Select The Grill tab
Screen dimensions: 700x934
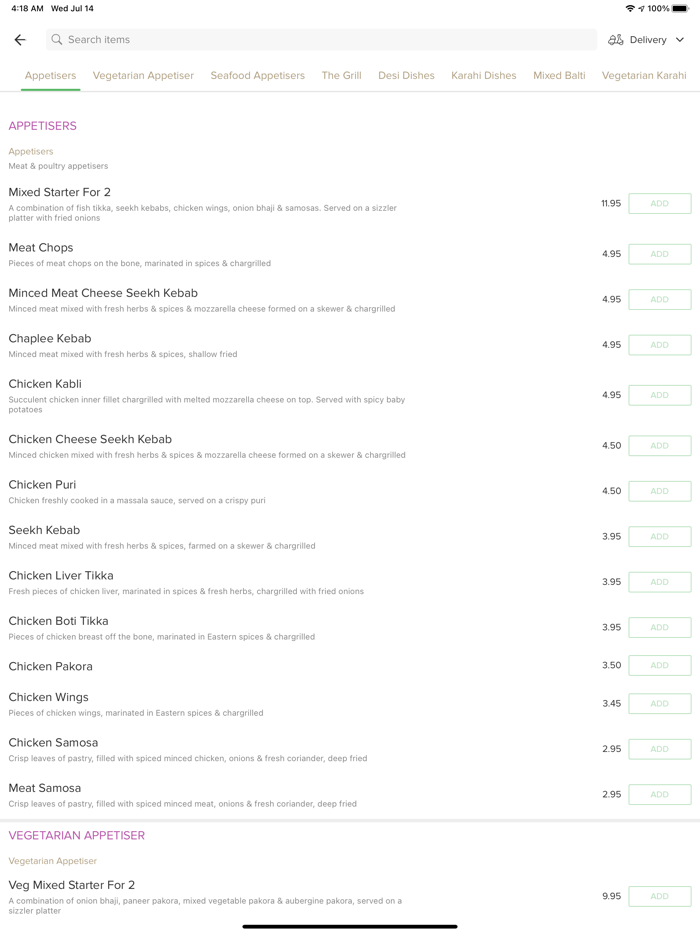(x=341, y=75)
